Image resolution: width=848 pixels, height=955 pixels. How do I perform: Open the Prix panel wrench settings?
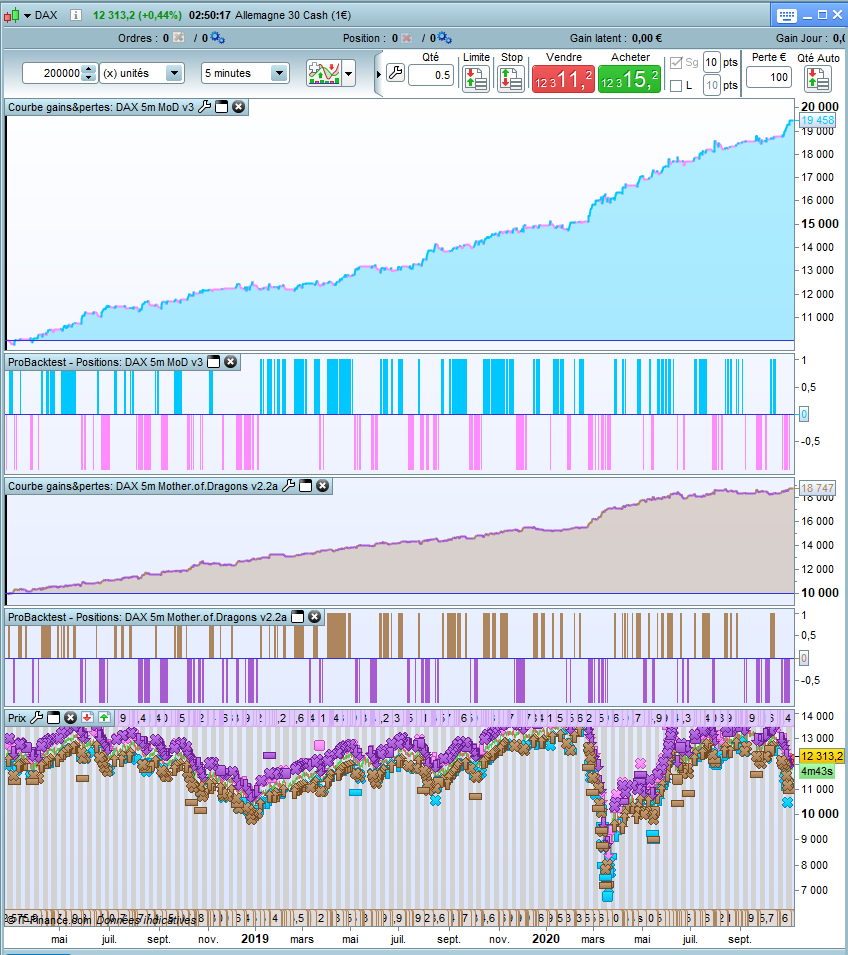click(x=37, y=717)
